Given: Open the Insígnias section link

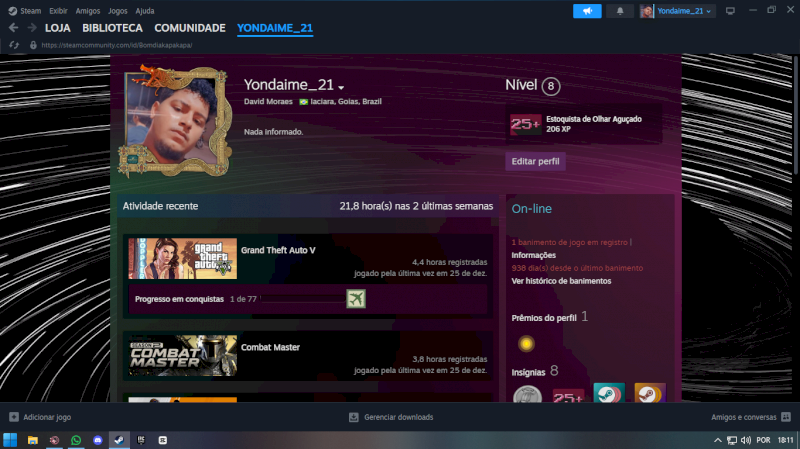Looking at the screenshot, I should (529, 372).
